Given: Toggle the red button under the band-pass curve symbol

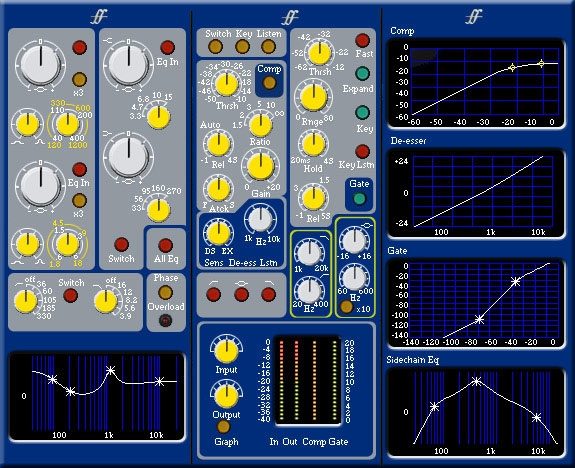Looking at the screenshot, I should coord(241,295).
